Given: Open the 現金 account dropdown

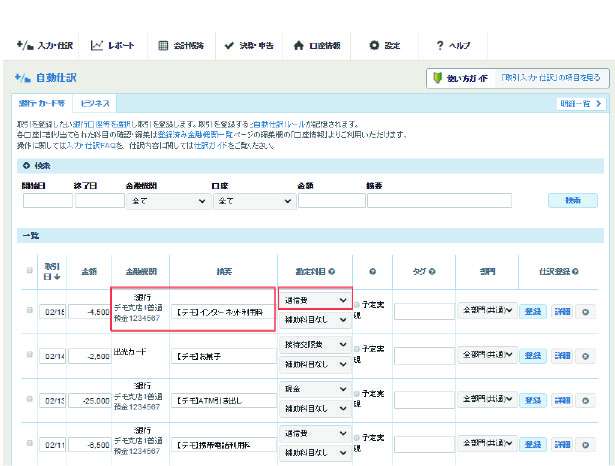Looking at the screenshot, I should (x=315, y=389).
